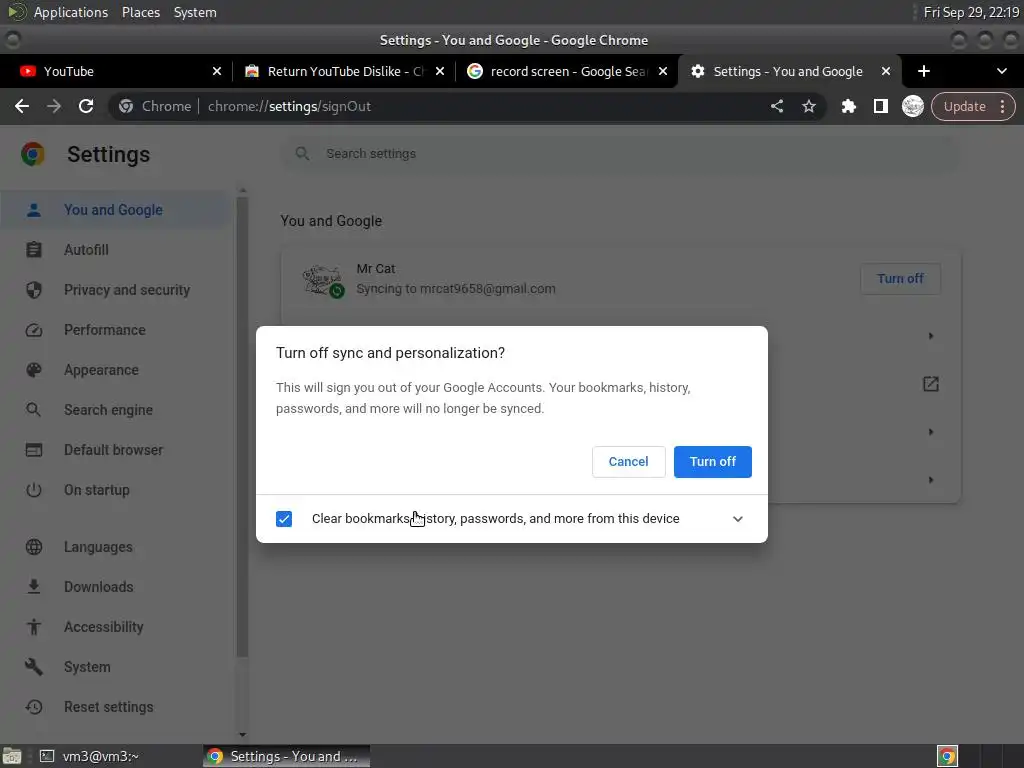The image size is (1024, 768).
Task: Open the Extensions puzzle icon
Action: tap(848, 106)
